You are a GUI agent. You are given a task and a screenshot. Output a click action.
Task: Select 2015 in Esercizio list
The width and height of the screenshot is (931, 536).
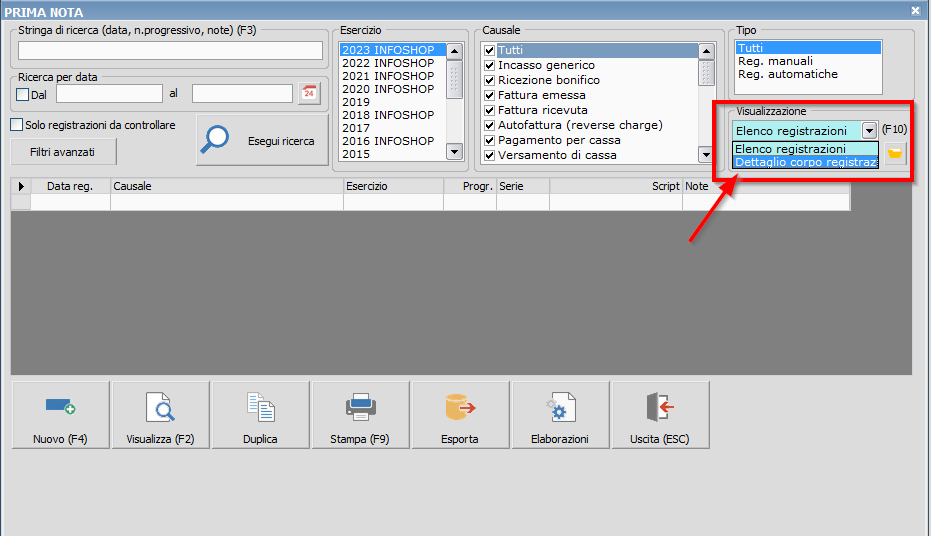click(x=393, y=154)
